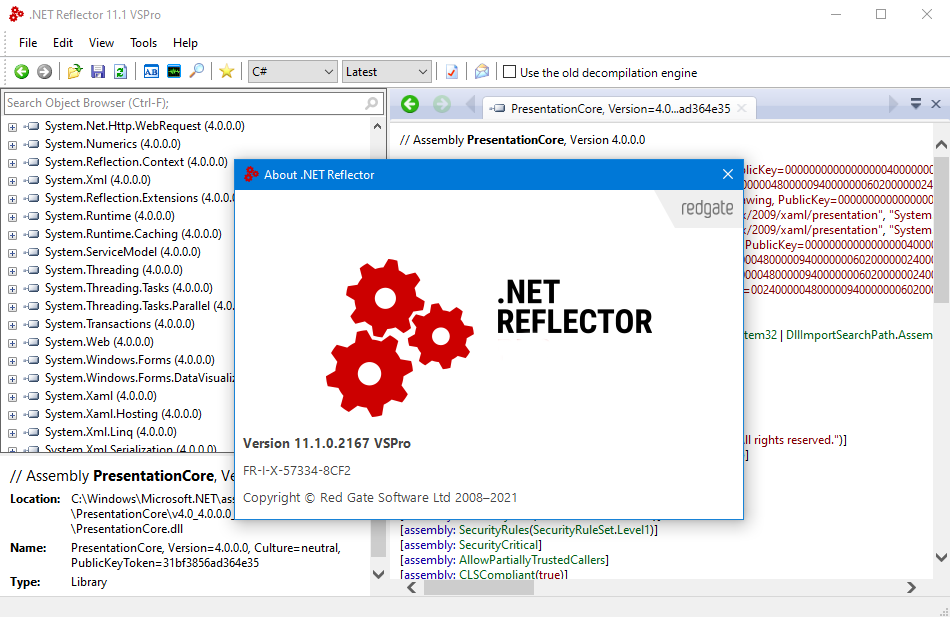Click the SecurityCritical attribute link
Viewport: 950px width, 617px height.
coord(498,545)
